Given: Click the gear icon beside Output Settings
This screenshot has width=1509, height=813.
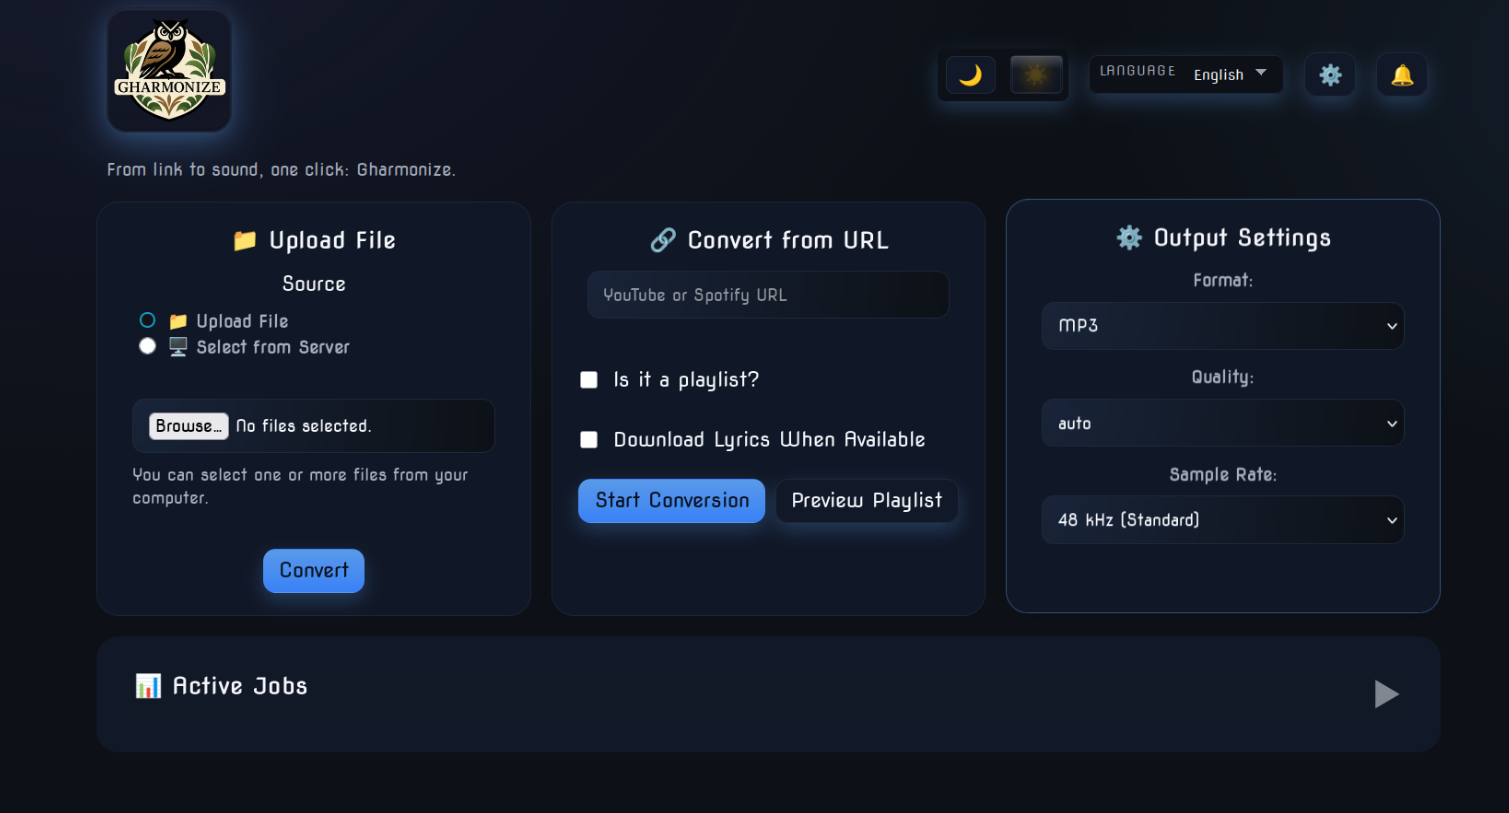Looking at the screenshot, I should pyautogui.click(x=1129, y=237).
